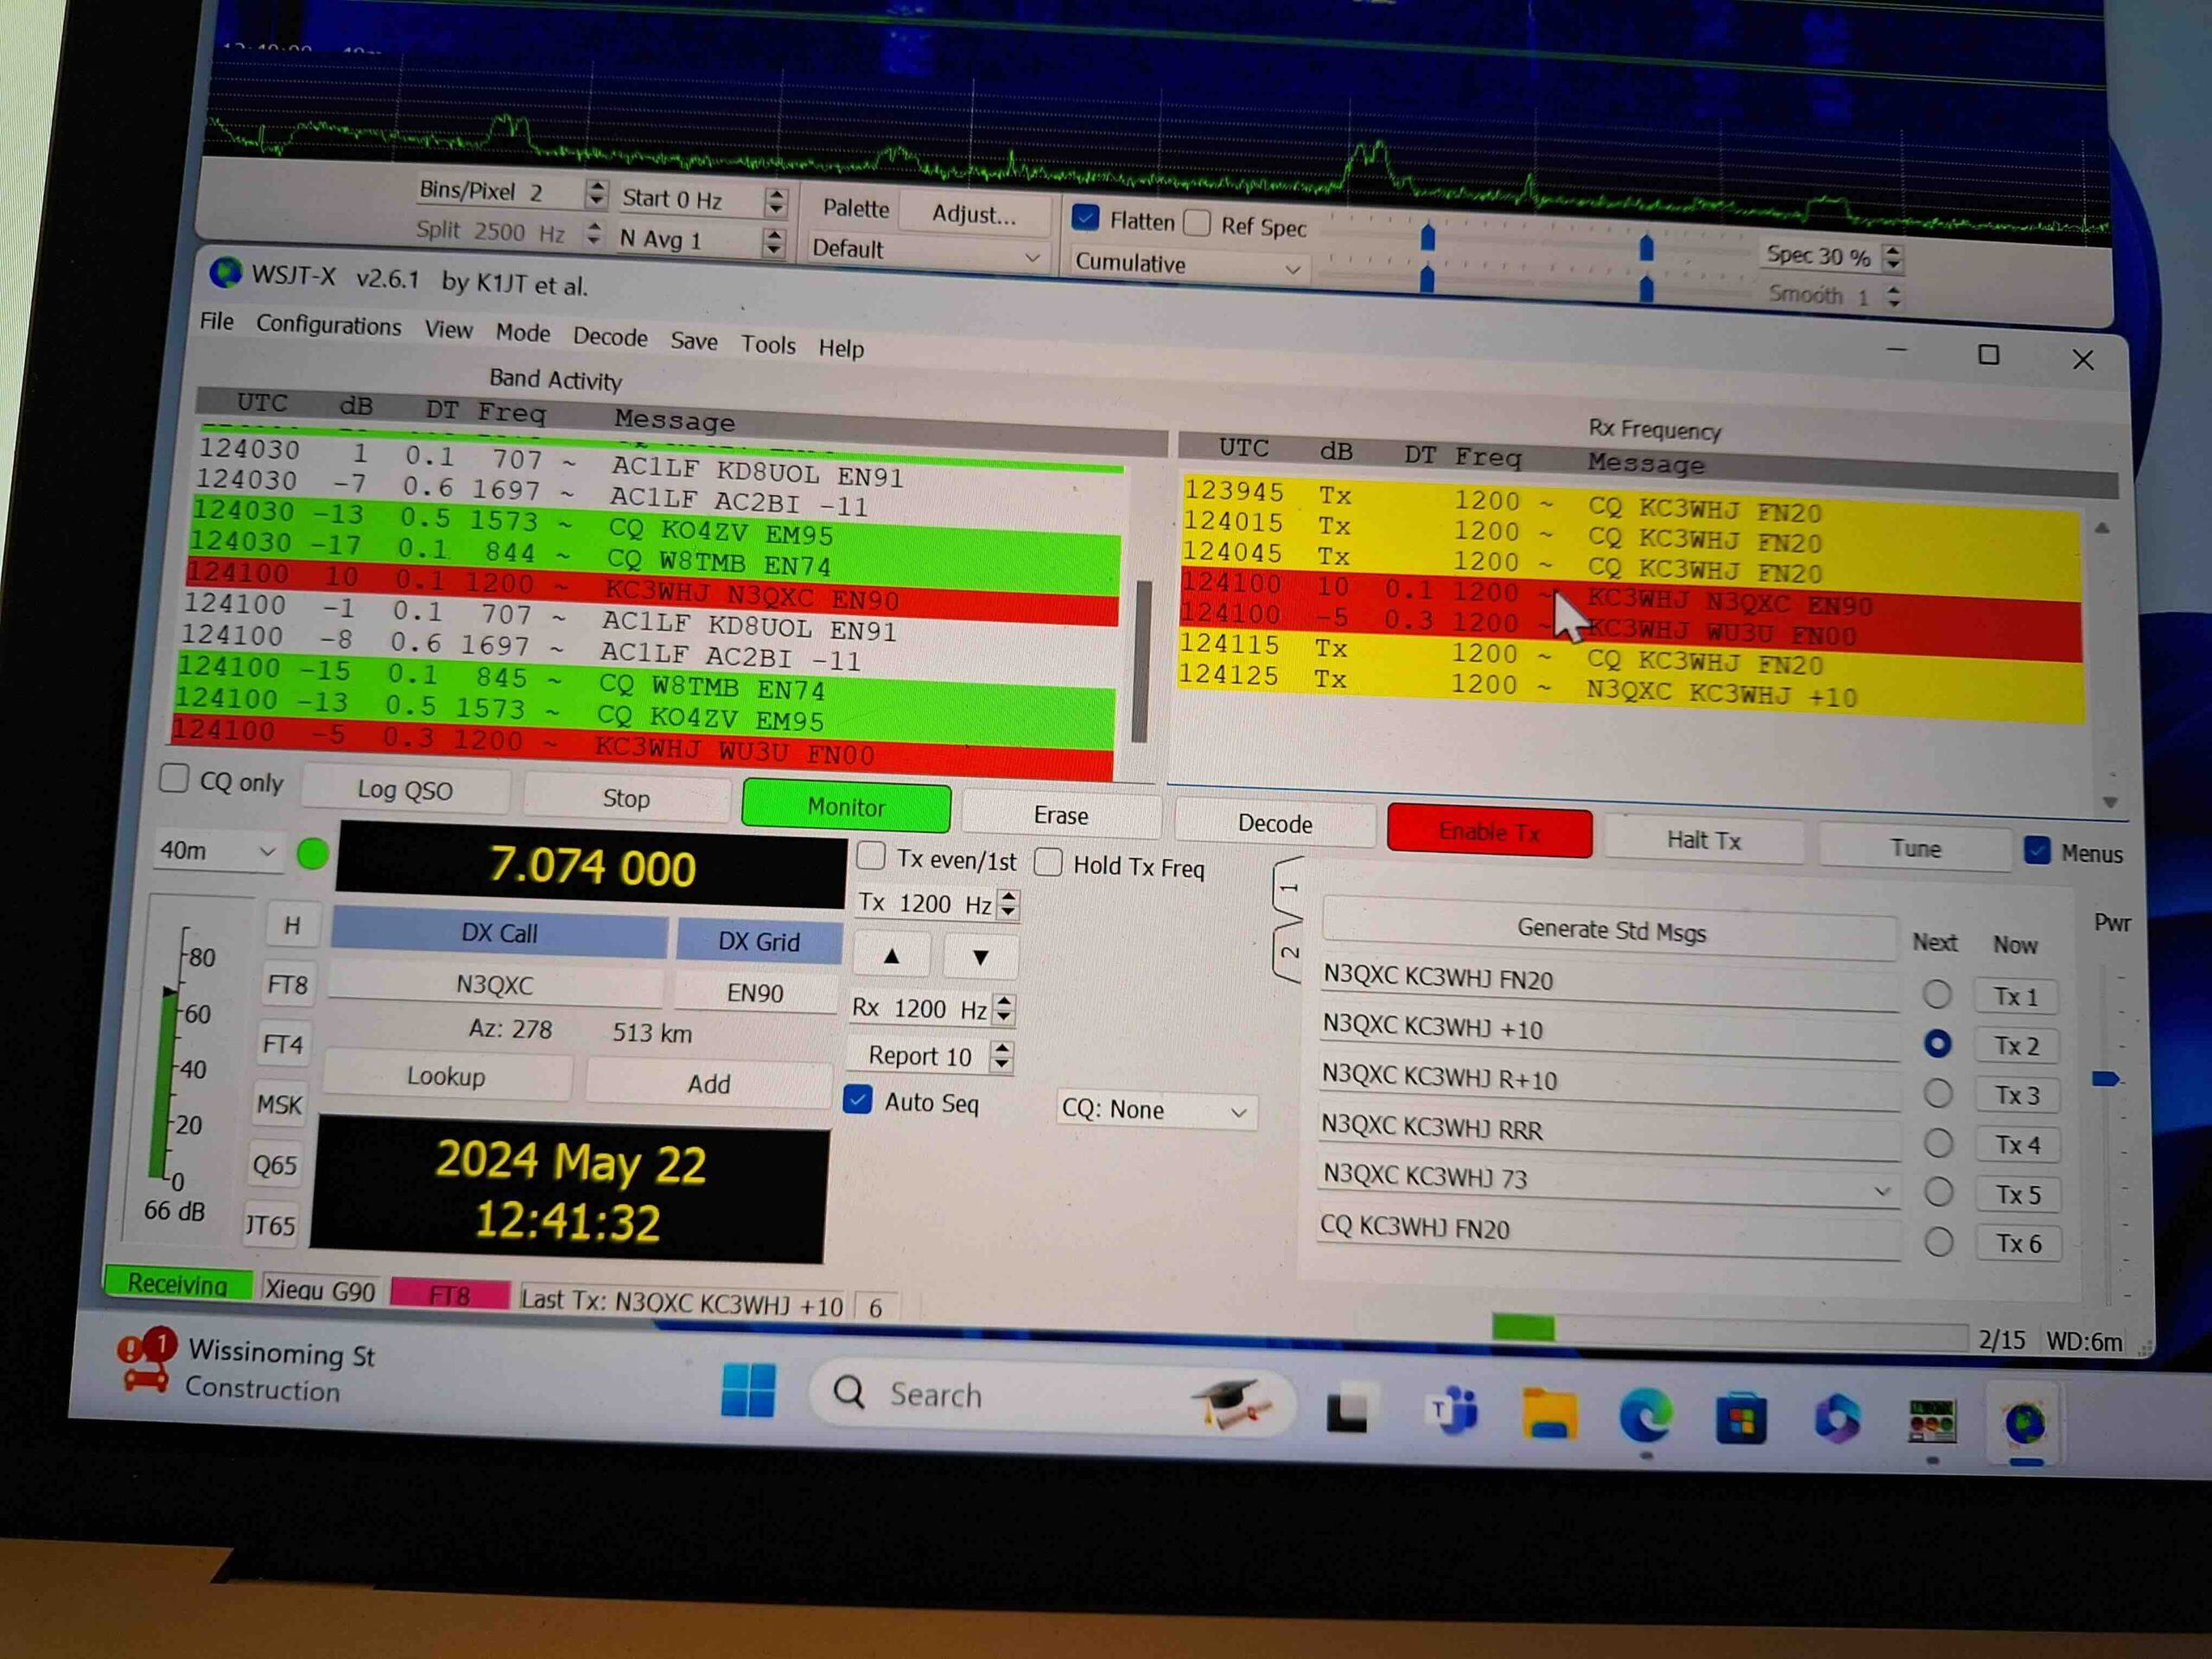Click the Tx 2 Now button

tap(2016, 1046)
